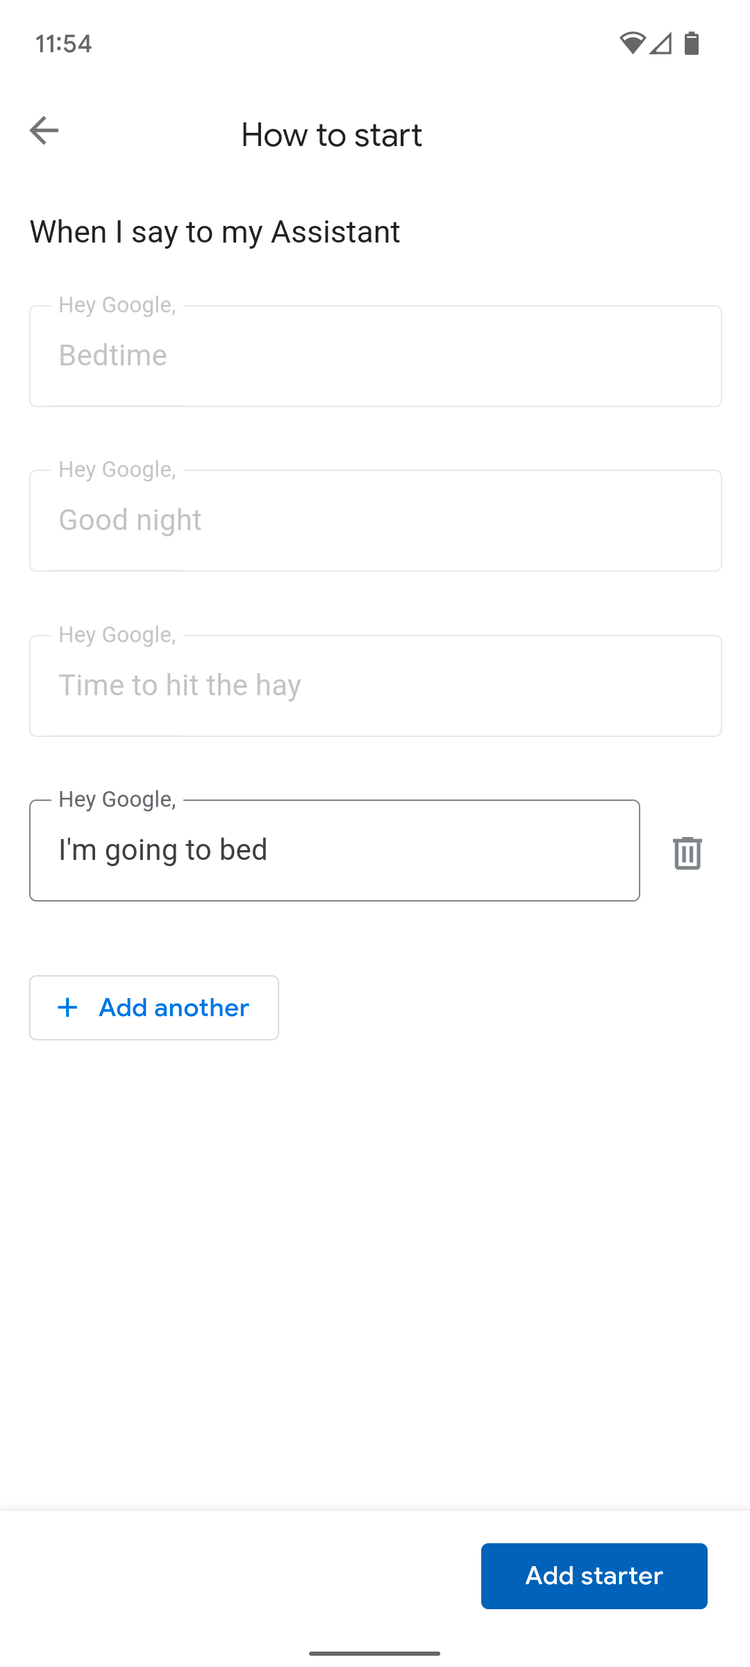Screen dimensions: 750x1667
Task: Focus the "I'm going to bed" text field
Action: [334, 850]
